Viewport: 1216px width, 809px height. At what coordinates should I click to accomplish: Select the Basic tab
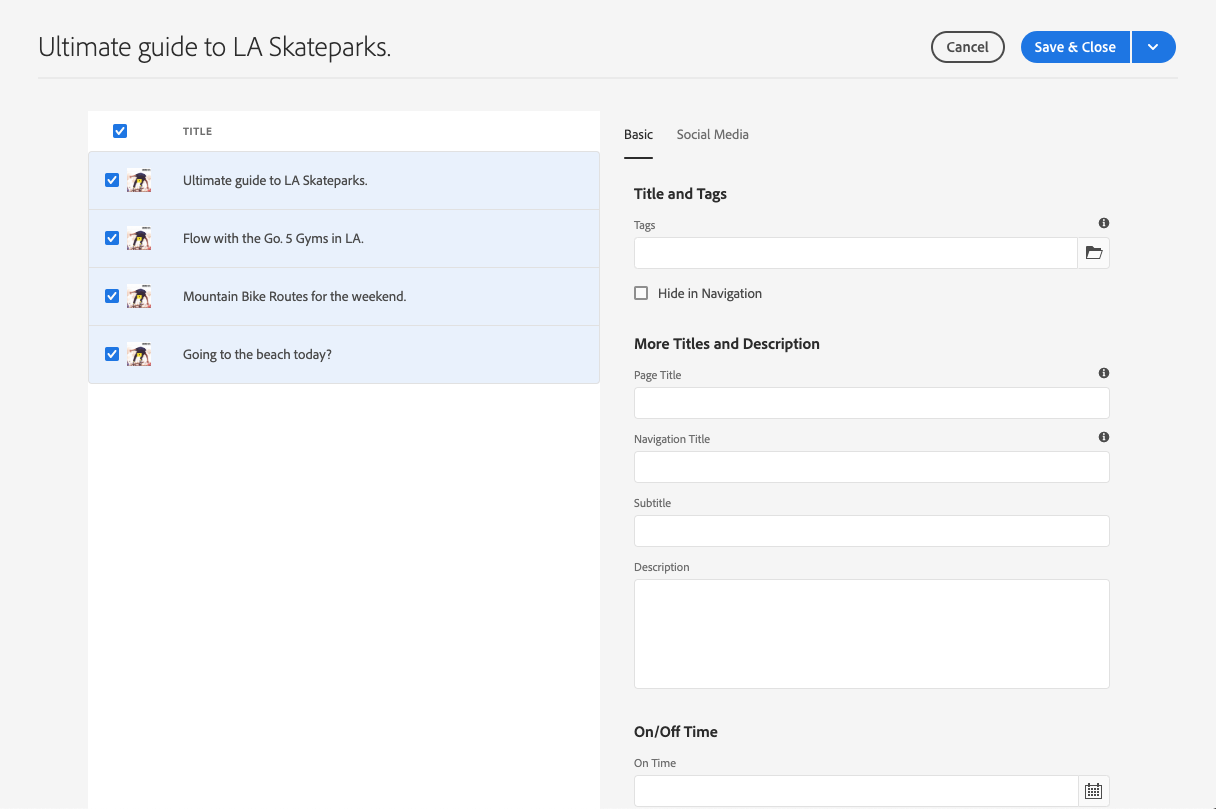(x=638, y=134)
